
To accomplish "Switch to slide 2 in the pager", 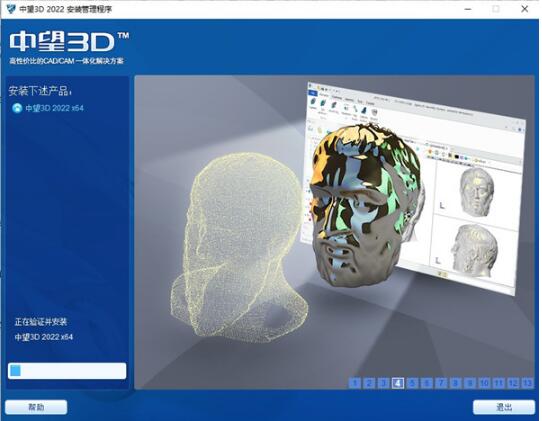I will pyautogui.click(x=369, y=383).
